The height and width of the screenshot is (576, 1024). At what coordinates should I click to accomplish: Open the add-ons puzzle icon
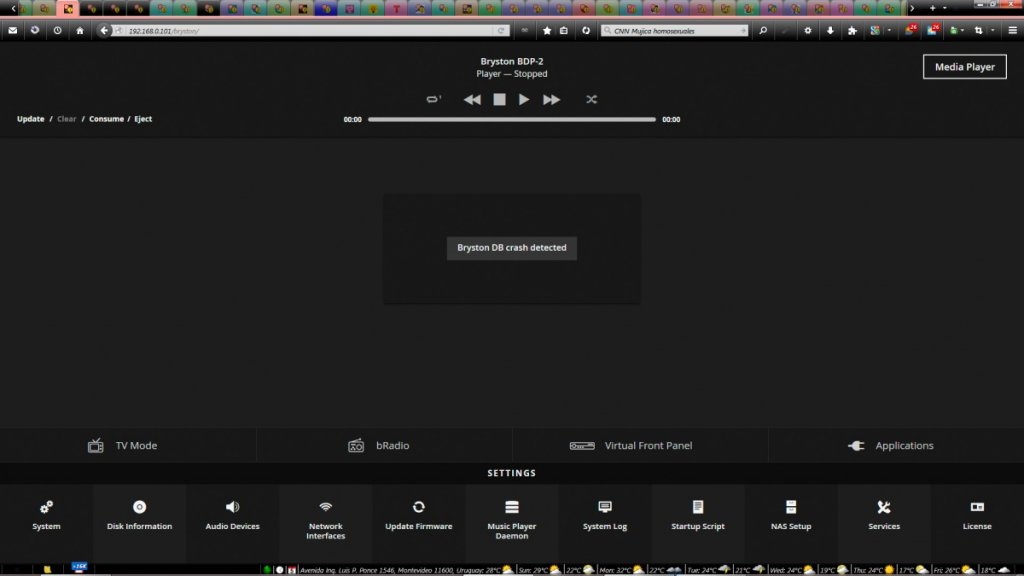click(852, 30)
